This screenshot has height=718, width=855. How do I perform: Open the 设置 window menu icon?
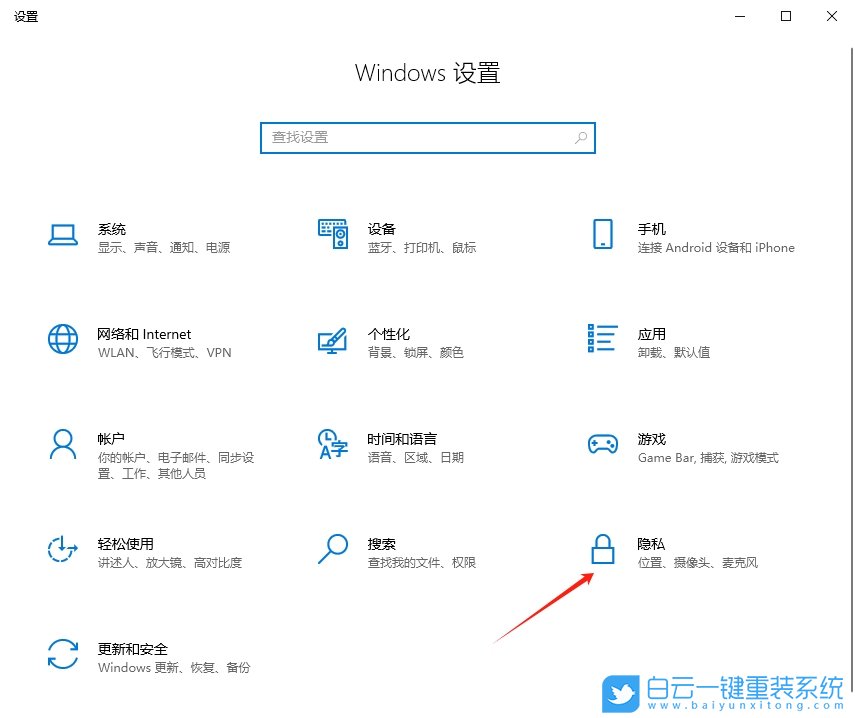pyautogui.click(x=26, y=16)
